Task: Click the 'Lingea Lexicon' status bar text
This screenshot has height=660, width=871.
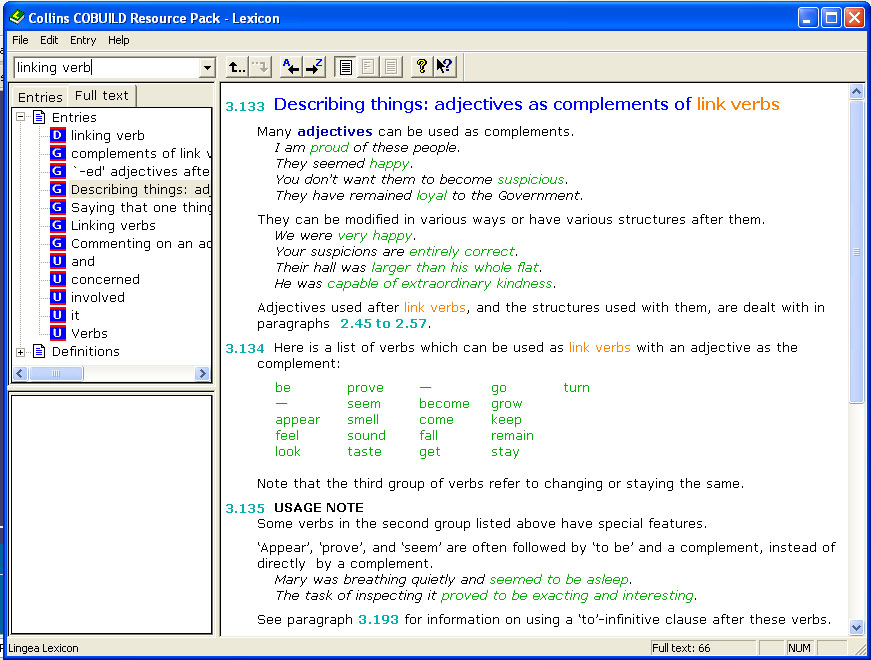Action: 43,648
